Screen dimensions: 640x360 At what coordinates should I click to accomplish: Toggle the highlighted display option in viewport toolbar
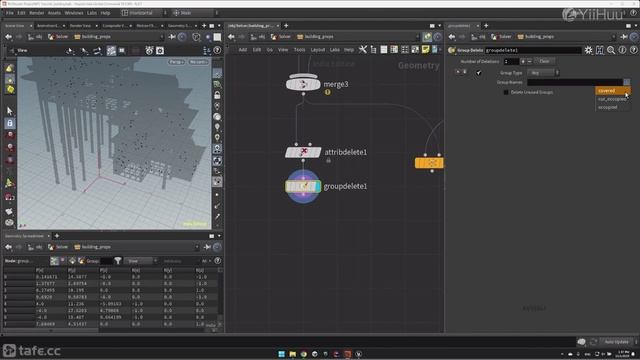[x=111, y=51]
